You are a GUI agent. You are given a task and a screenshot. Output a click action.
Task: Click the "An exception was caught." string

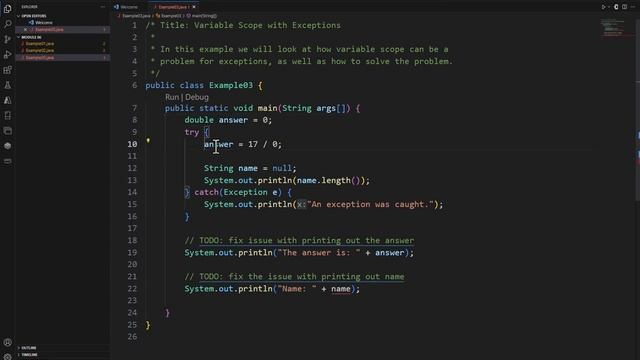[371, 204]
